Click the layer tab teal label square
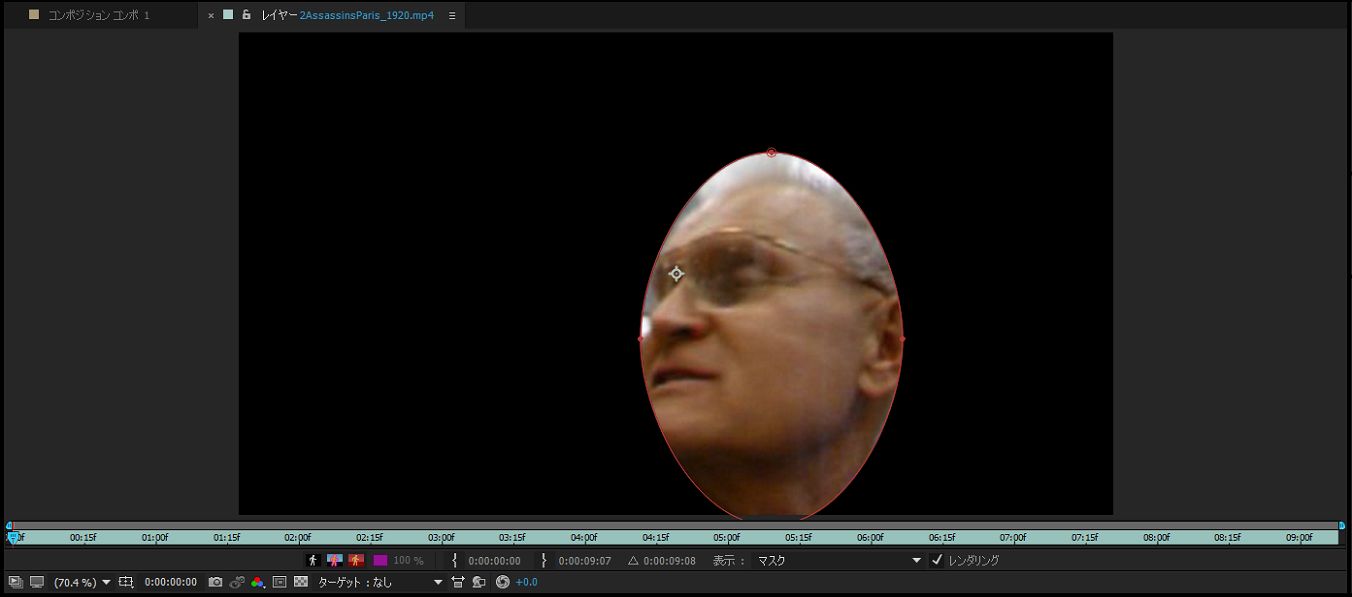Image resolution: width=1352 pixels, height=597 pixels. (x=228, y=15)
